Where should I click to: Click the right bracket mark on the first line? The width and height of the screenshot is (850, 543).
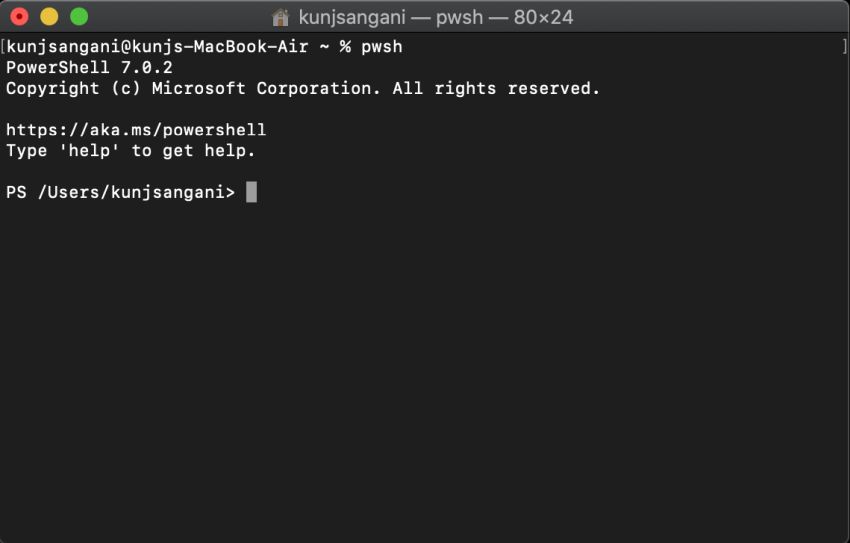tap(845, 47)
